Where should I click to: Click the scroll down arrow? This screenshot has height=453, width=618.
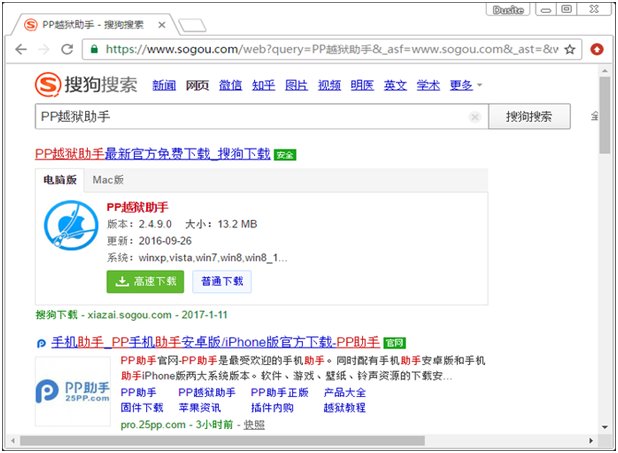tap(605, 427)
